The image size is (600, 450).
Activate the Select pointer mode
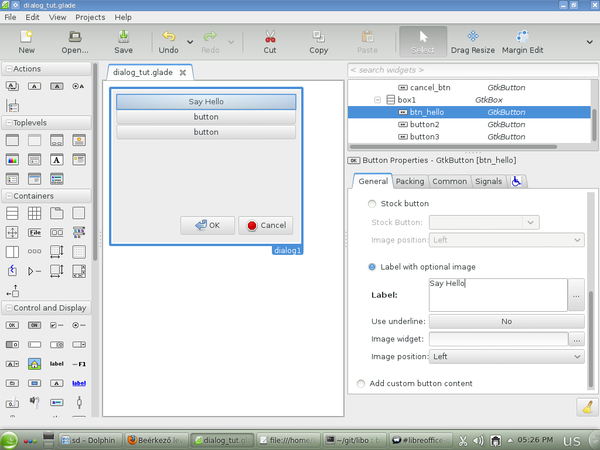[423, 42]
